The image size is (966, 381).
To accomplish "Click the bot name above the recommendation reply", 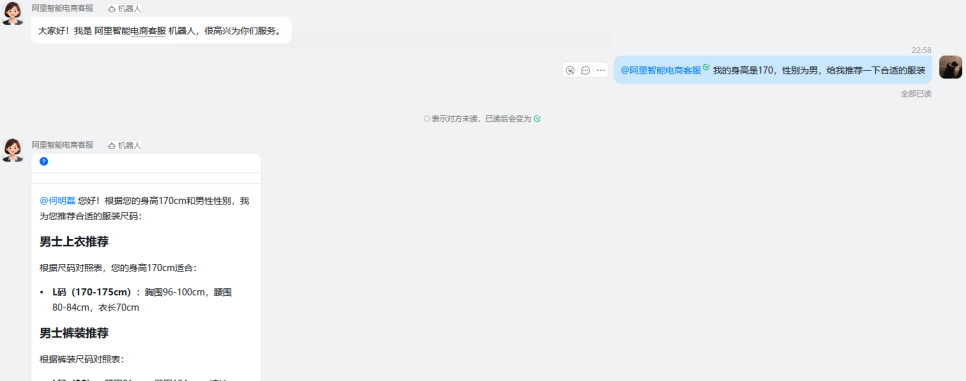I will (63, 145).
